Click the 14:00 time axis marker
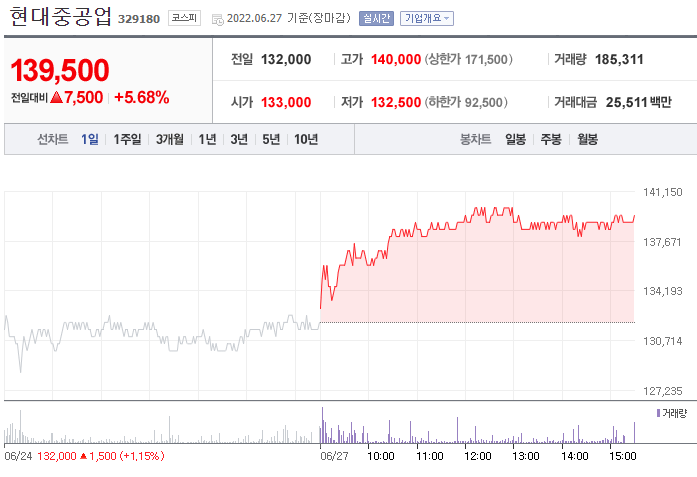The height and width of the screenshot is (477, 697). click(x=575, y=456)
